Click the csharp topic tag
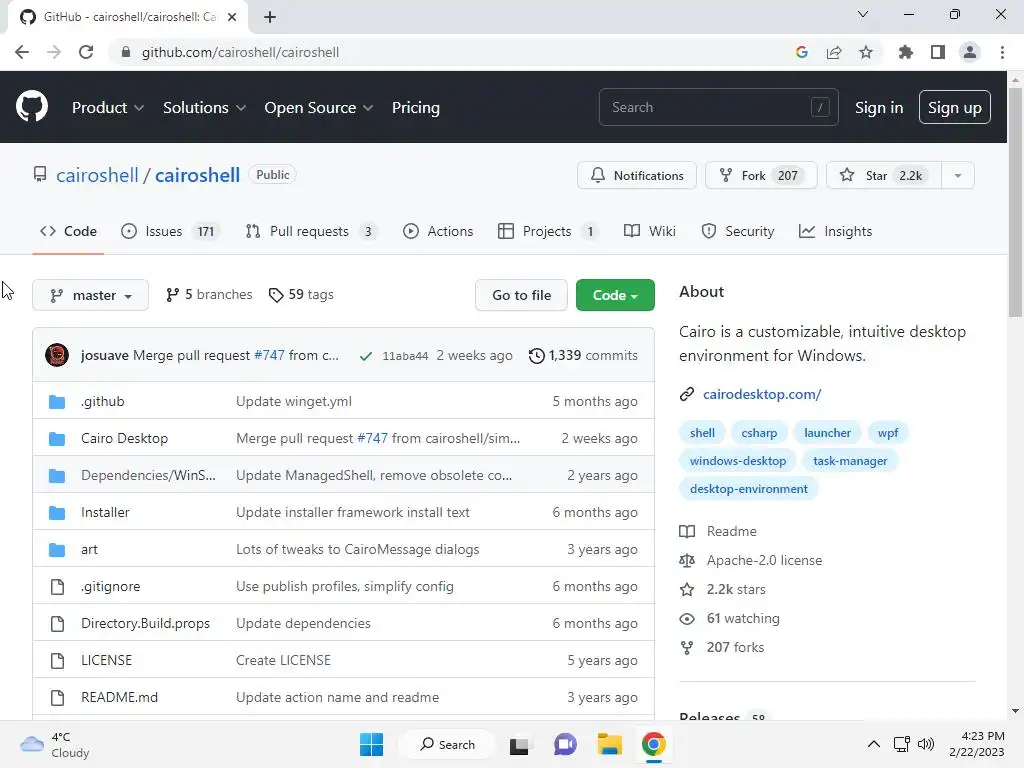1024x768 pixels. 759,433
